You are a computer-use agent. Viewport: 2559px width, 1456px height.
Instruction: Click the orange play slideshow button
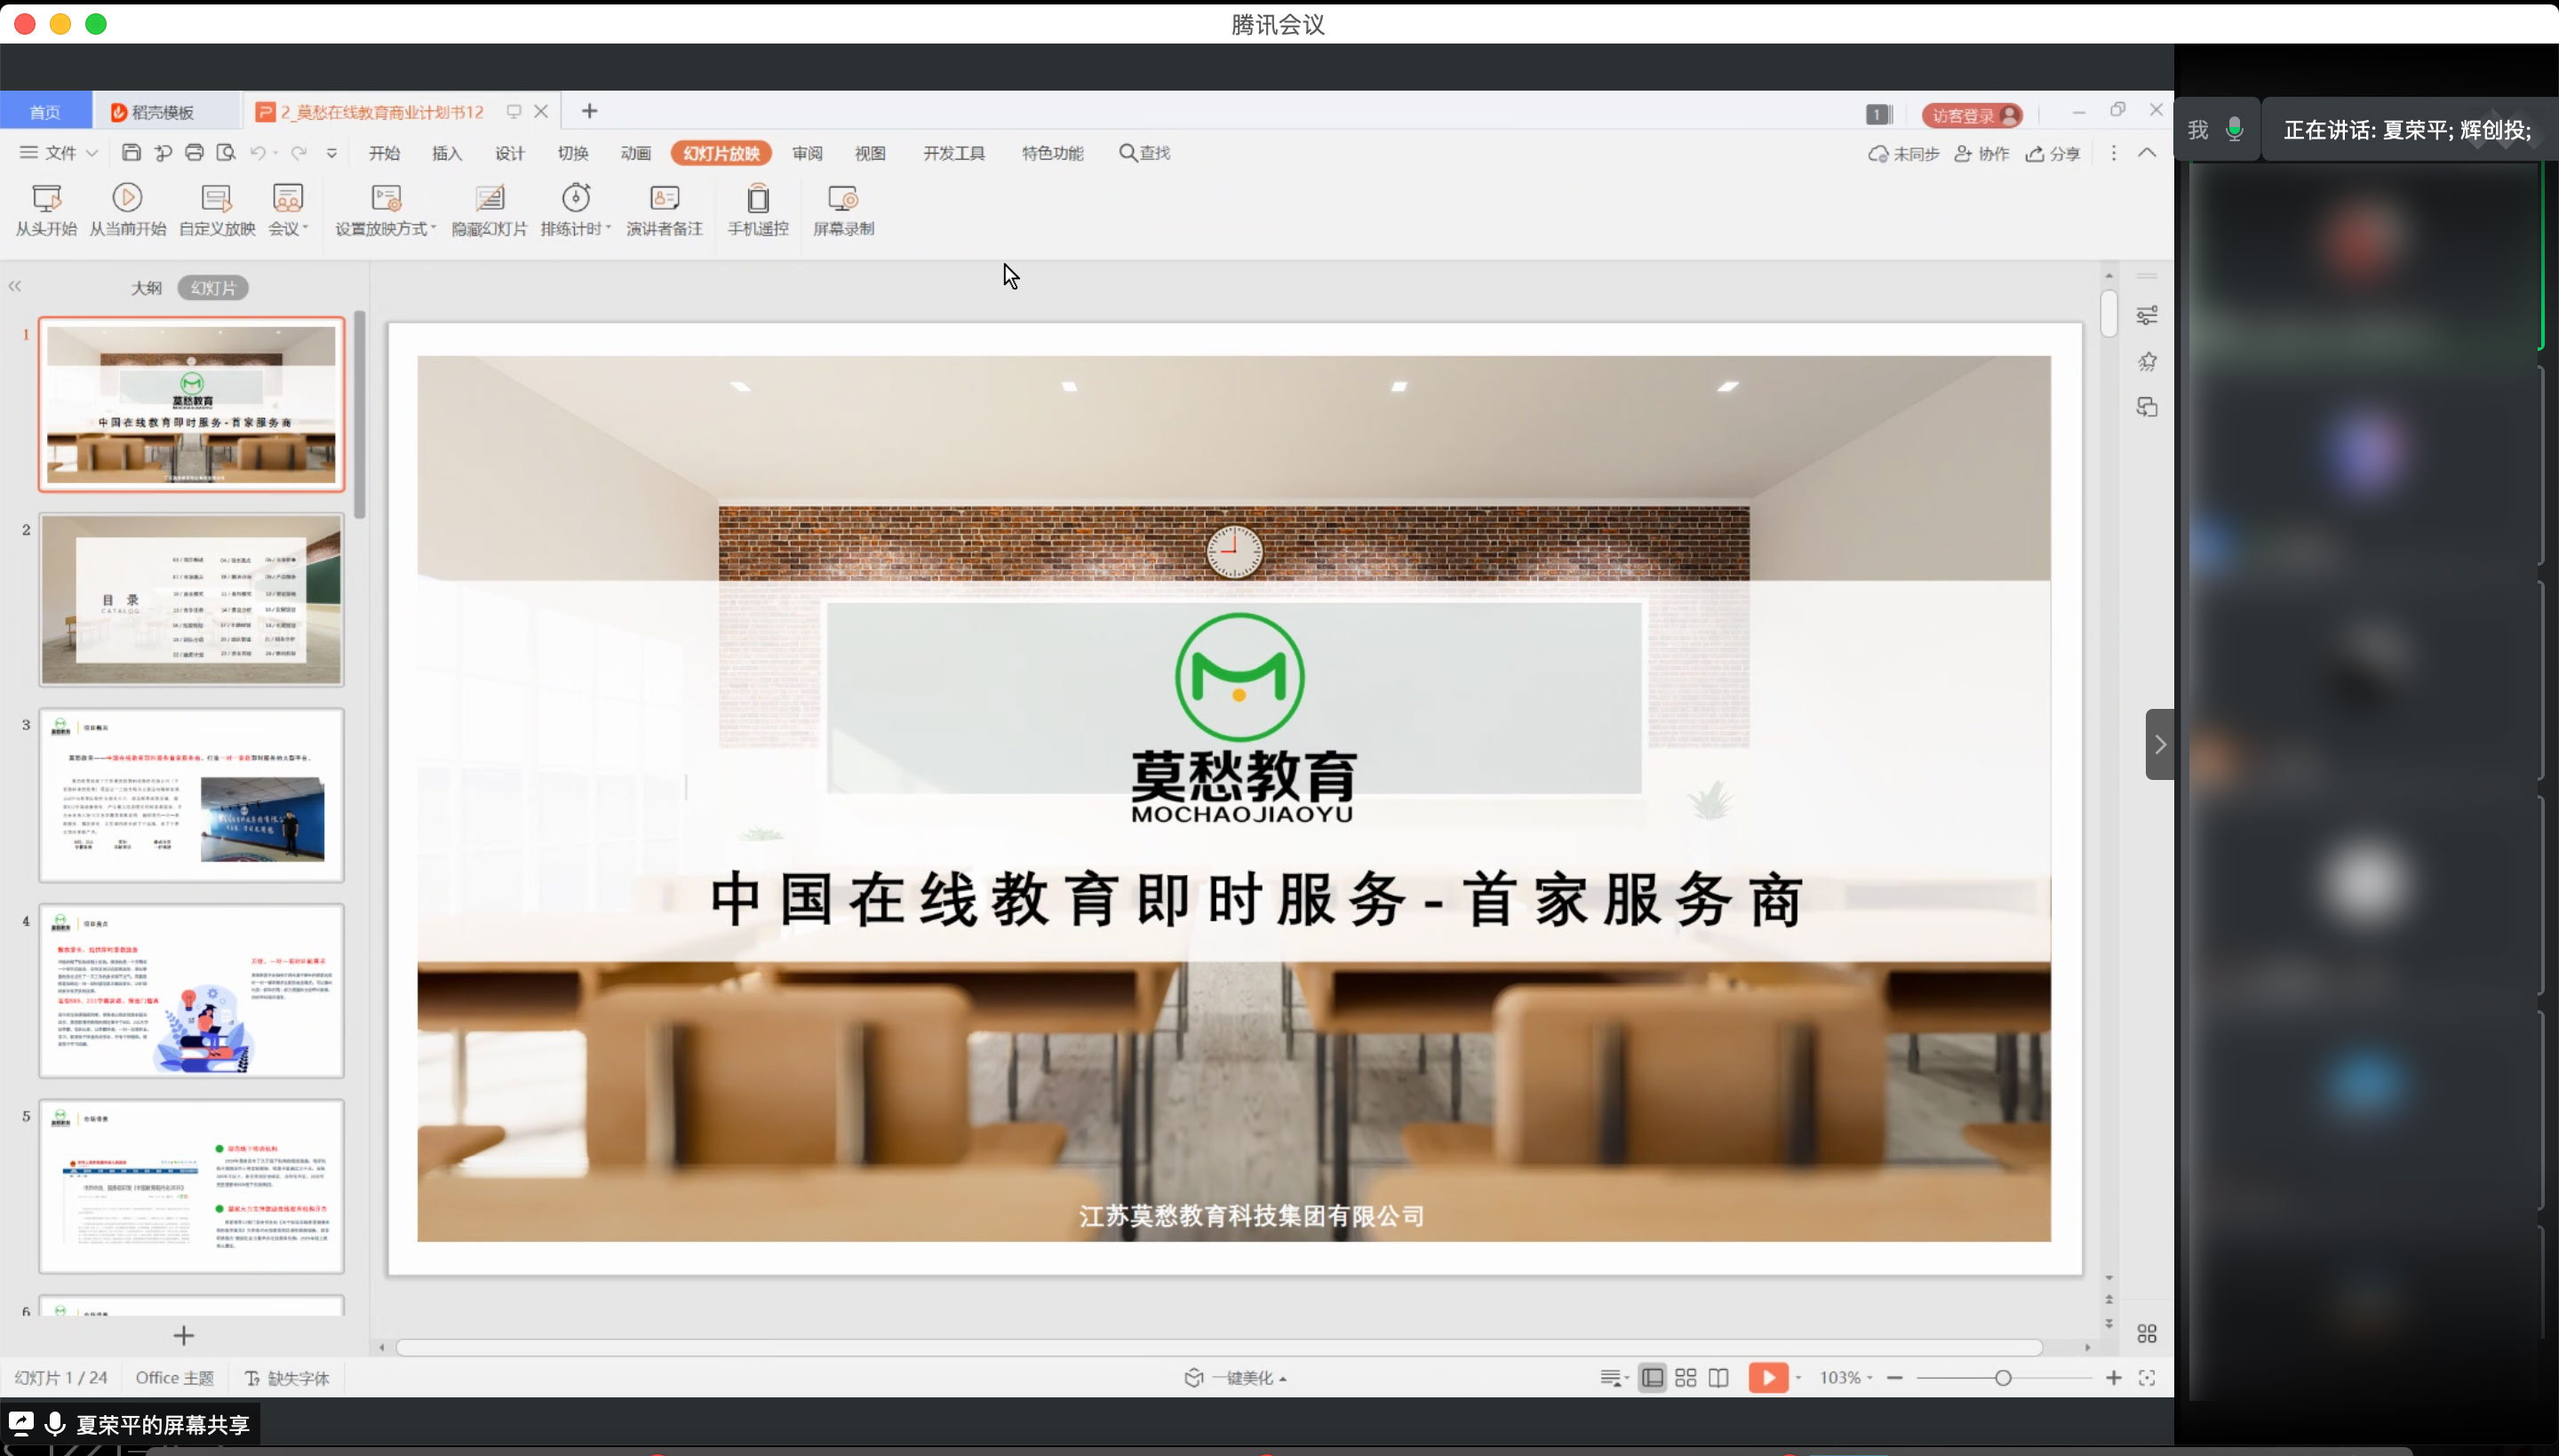(x=1767, y=1378)
